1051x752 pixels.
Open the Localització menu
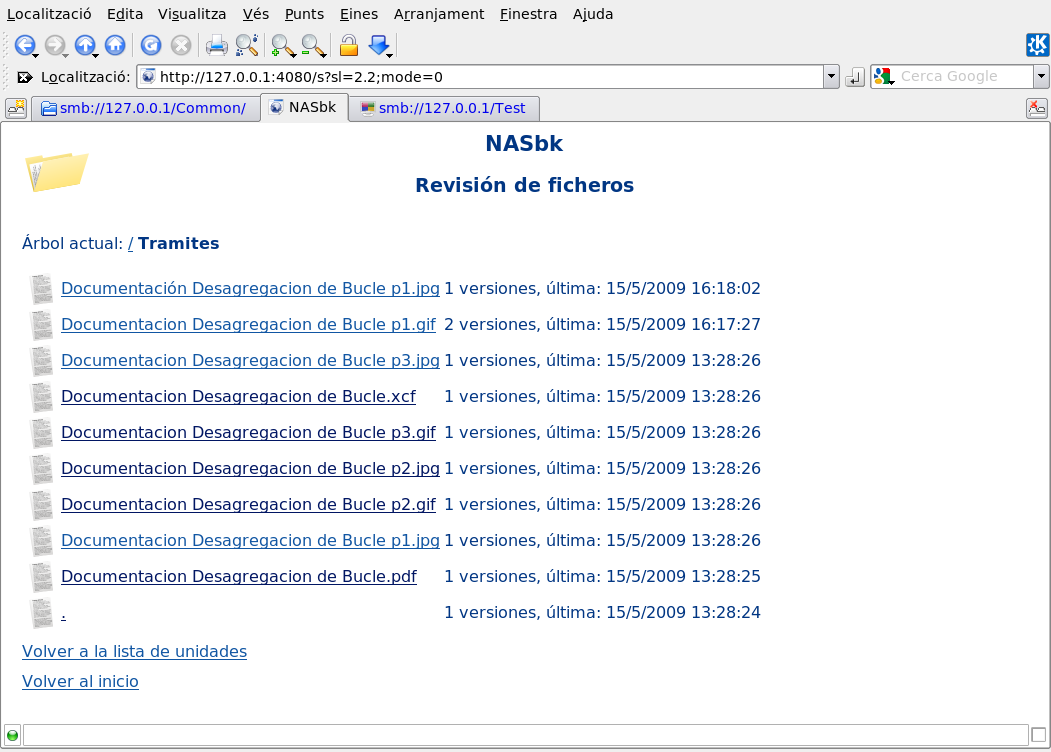tap(49, 14)
